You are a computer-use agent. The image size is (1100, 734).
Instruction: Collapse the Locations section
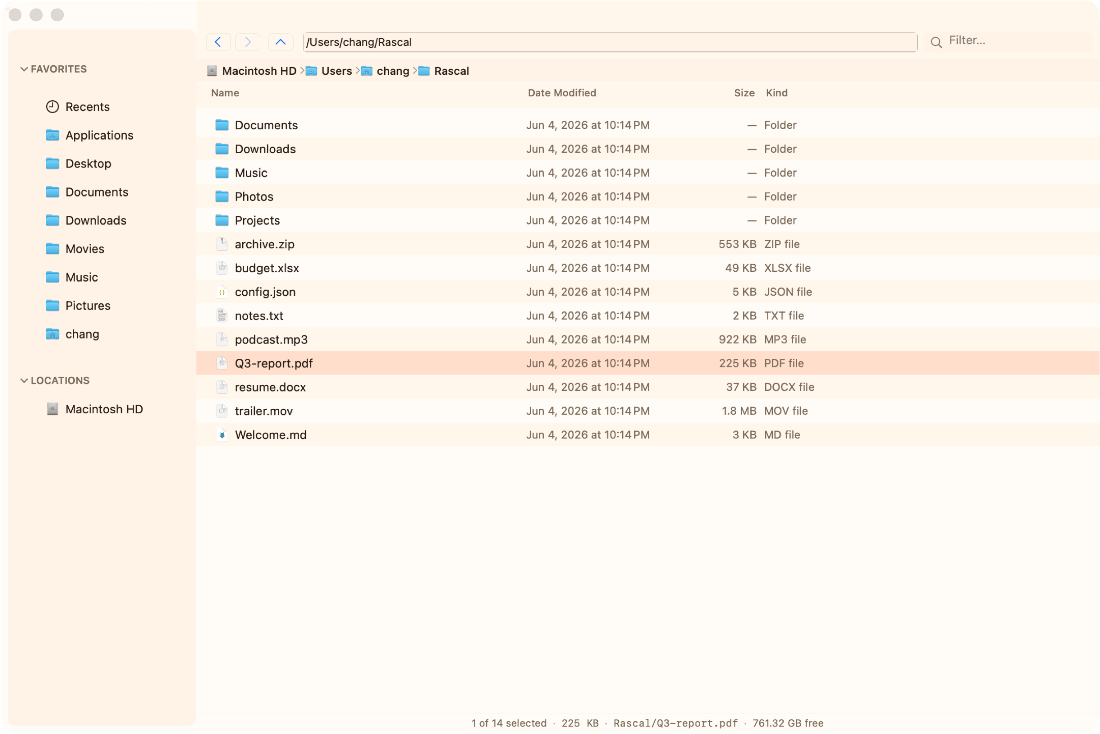[24, 380]
